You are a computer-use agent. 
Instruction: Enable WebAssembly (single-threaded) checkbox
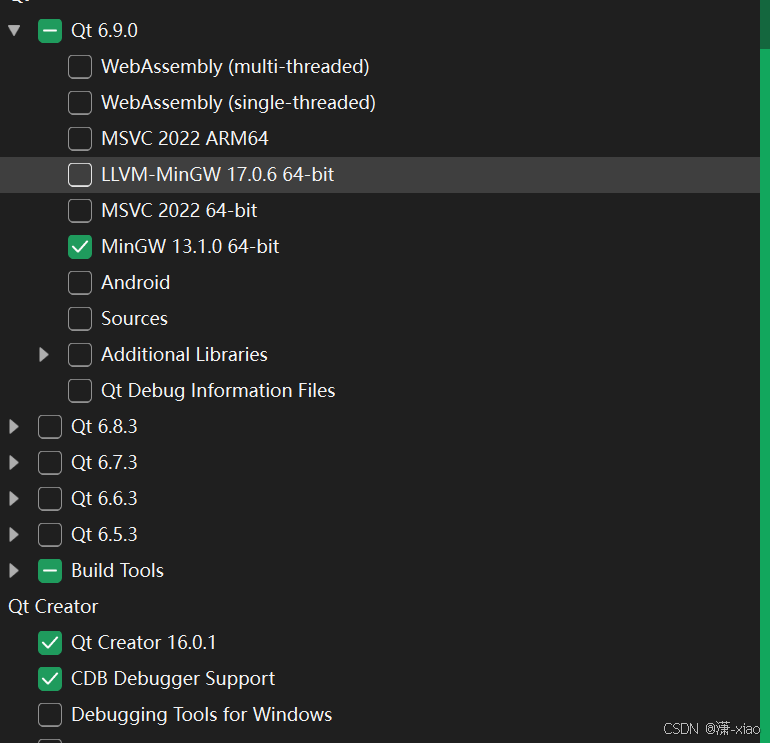tap(80, 103)
